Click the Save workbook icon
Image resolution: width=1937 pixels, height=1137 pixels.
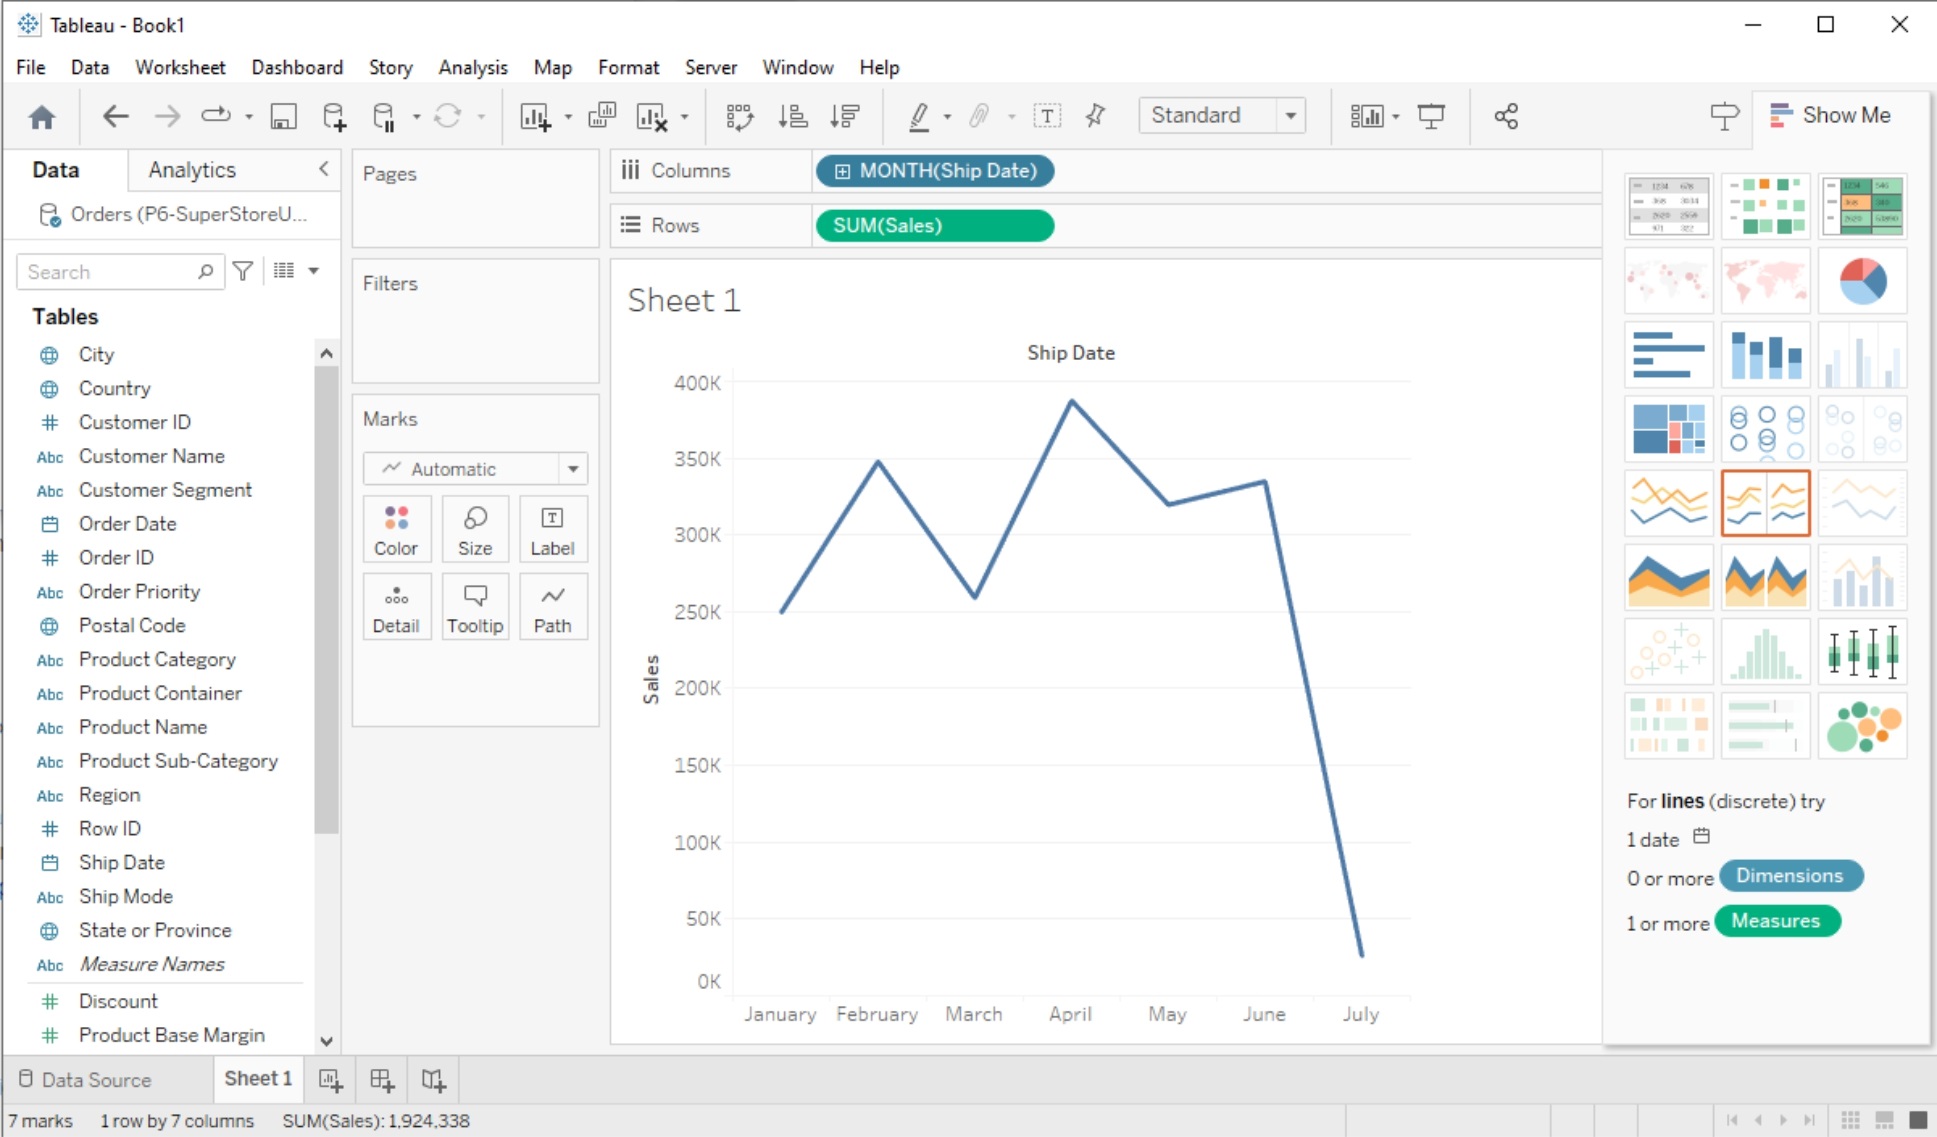tap(283, 116)
